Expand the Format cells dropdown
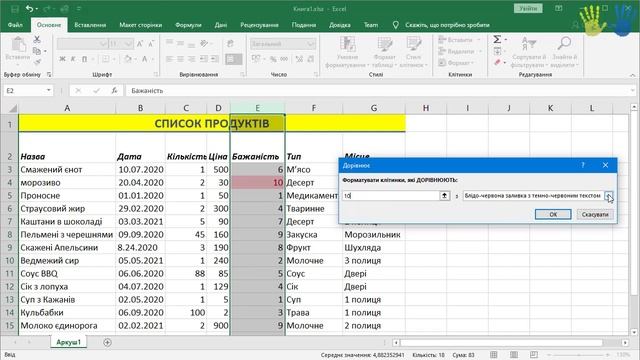Viewport: 640px width, 360px height. (473, 63)
